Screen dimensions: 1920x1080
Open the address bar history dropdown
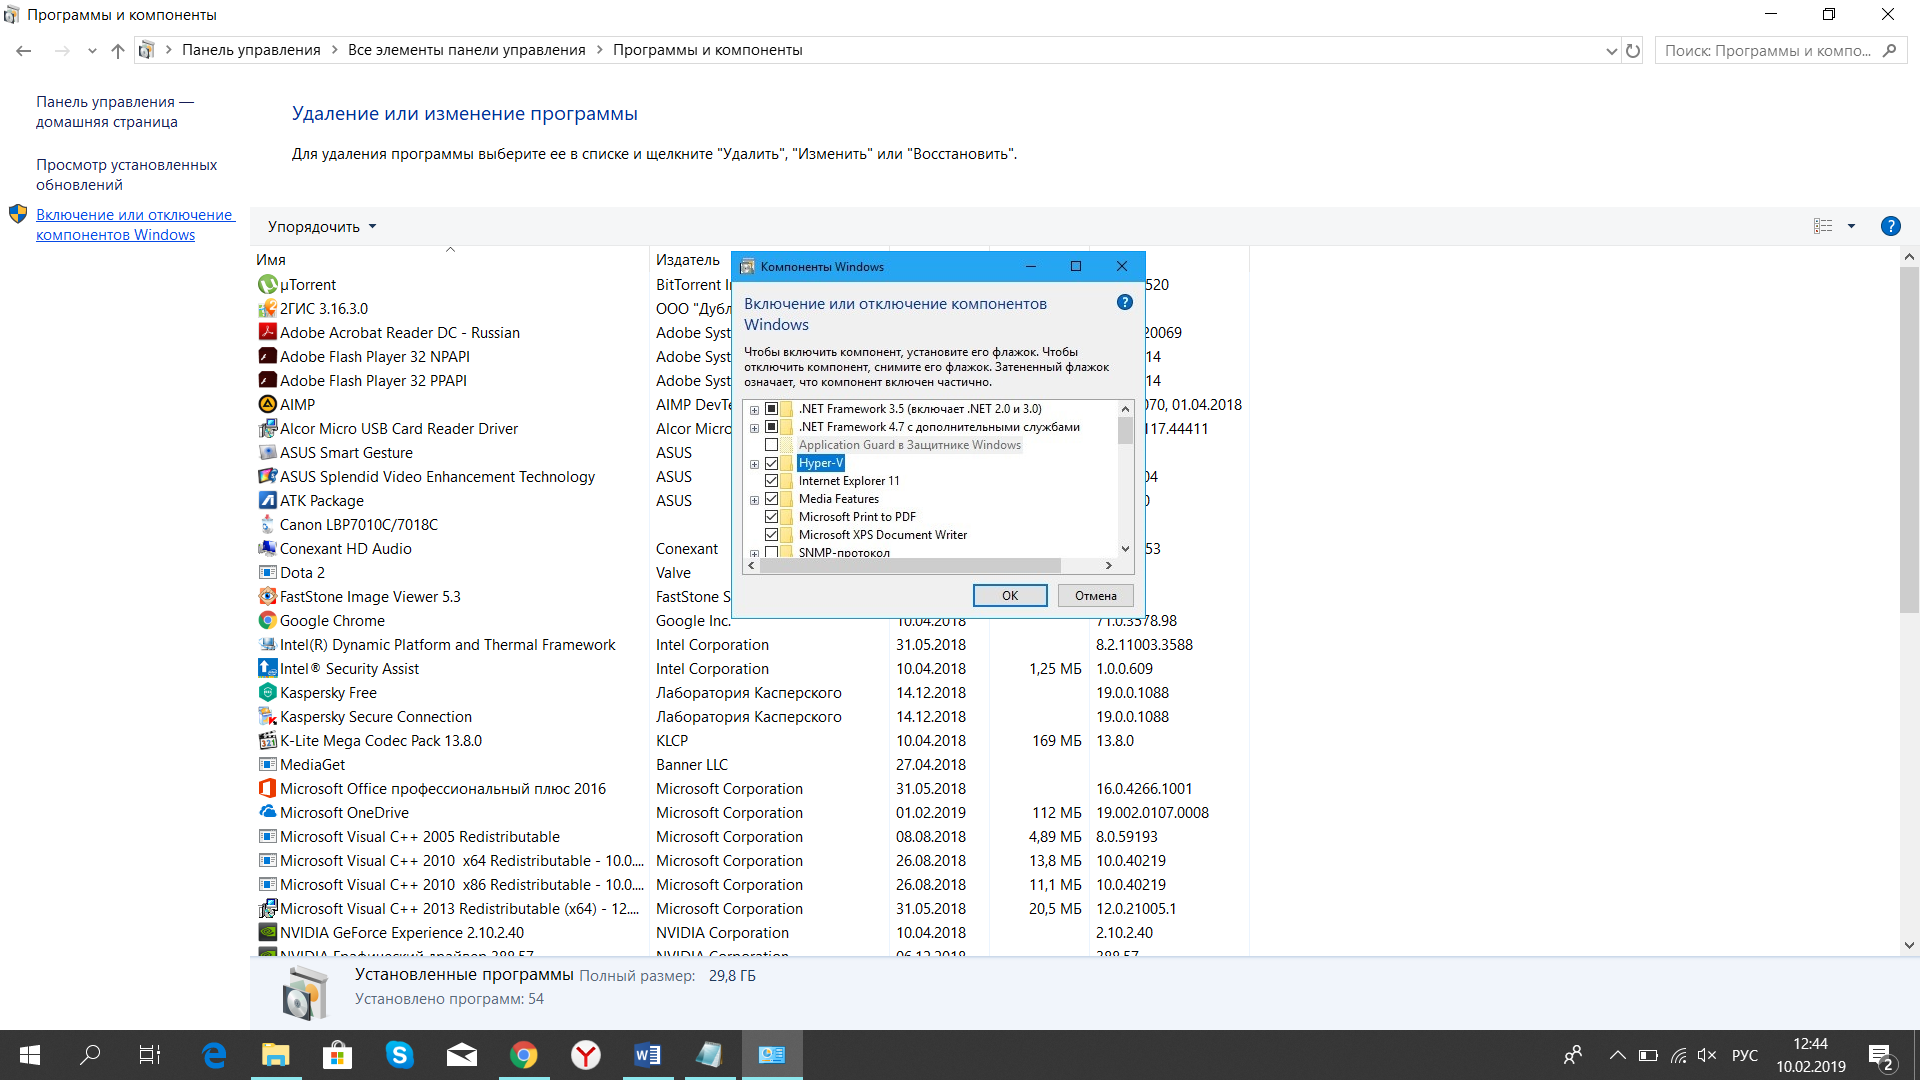click(x=1611, y=51)
